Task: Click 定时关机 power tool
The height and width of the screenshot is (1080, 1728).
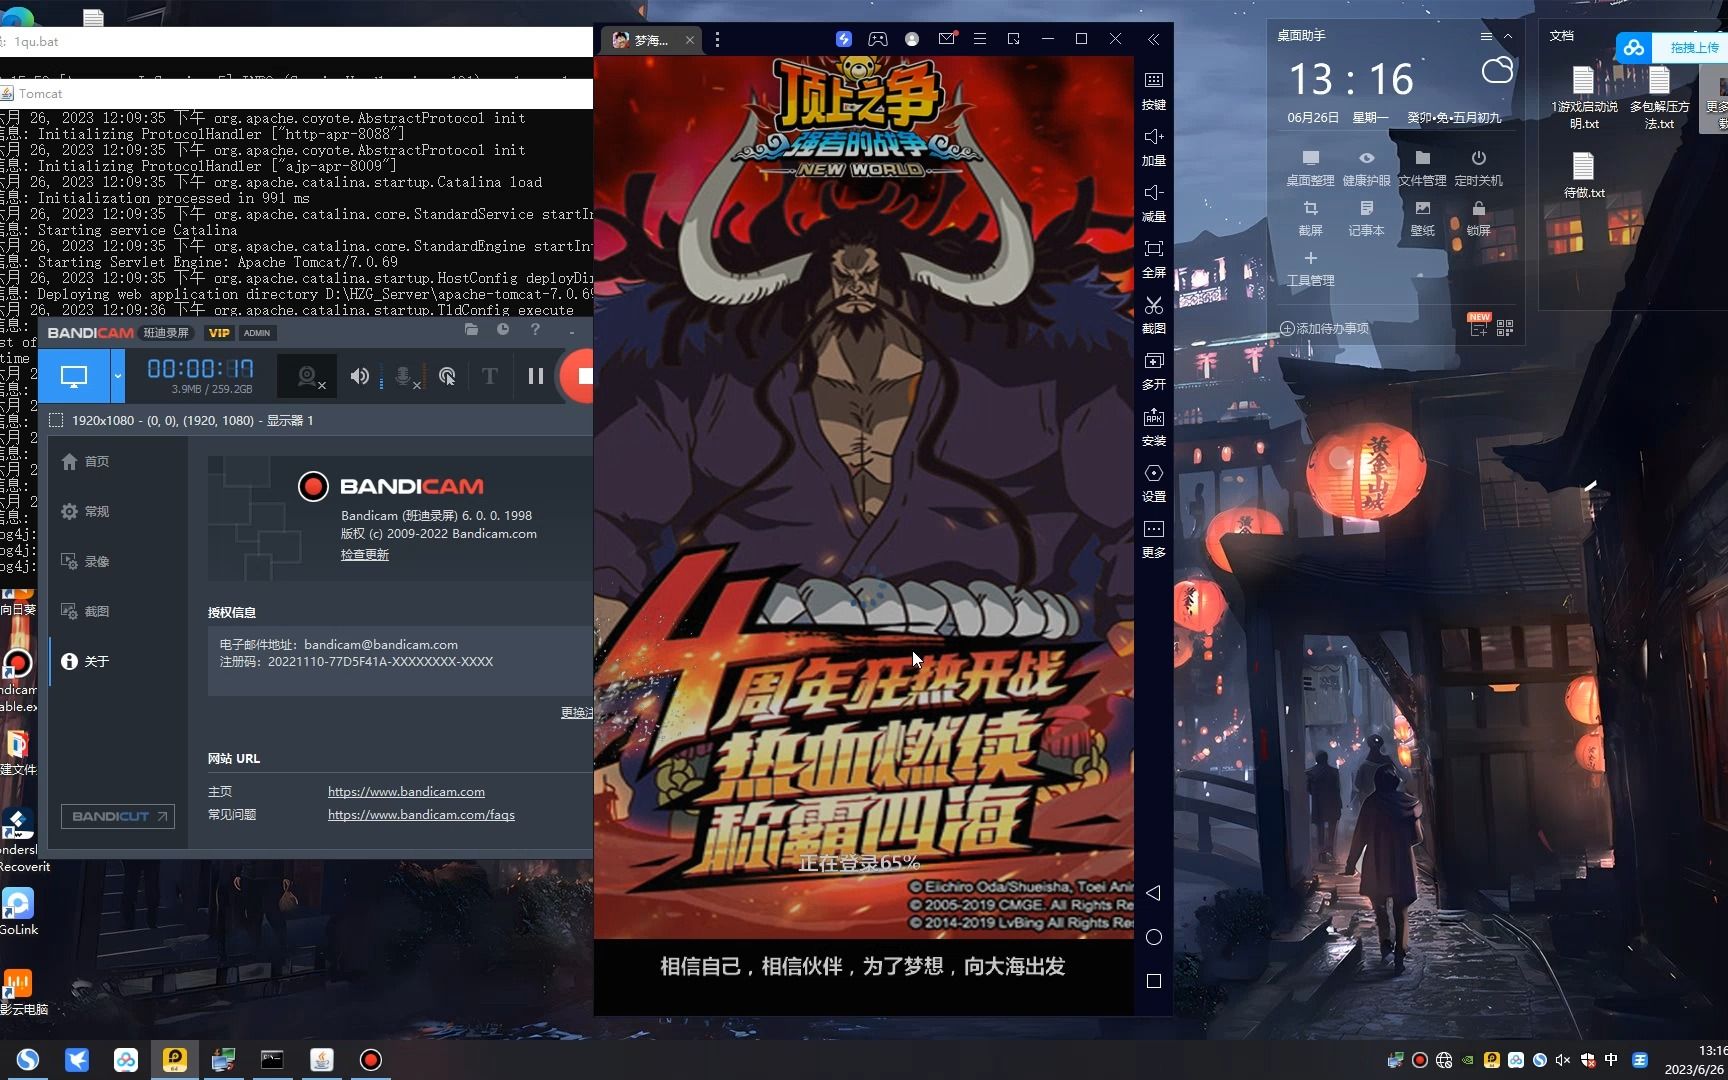Action: coord(1478,168)
